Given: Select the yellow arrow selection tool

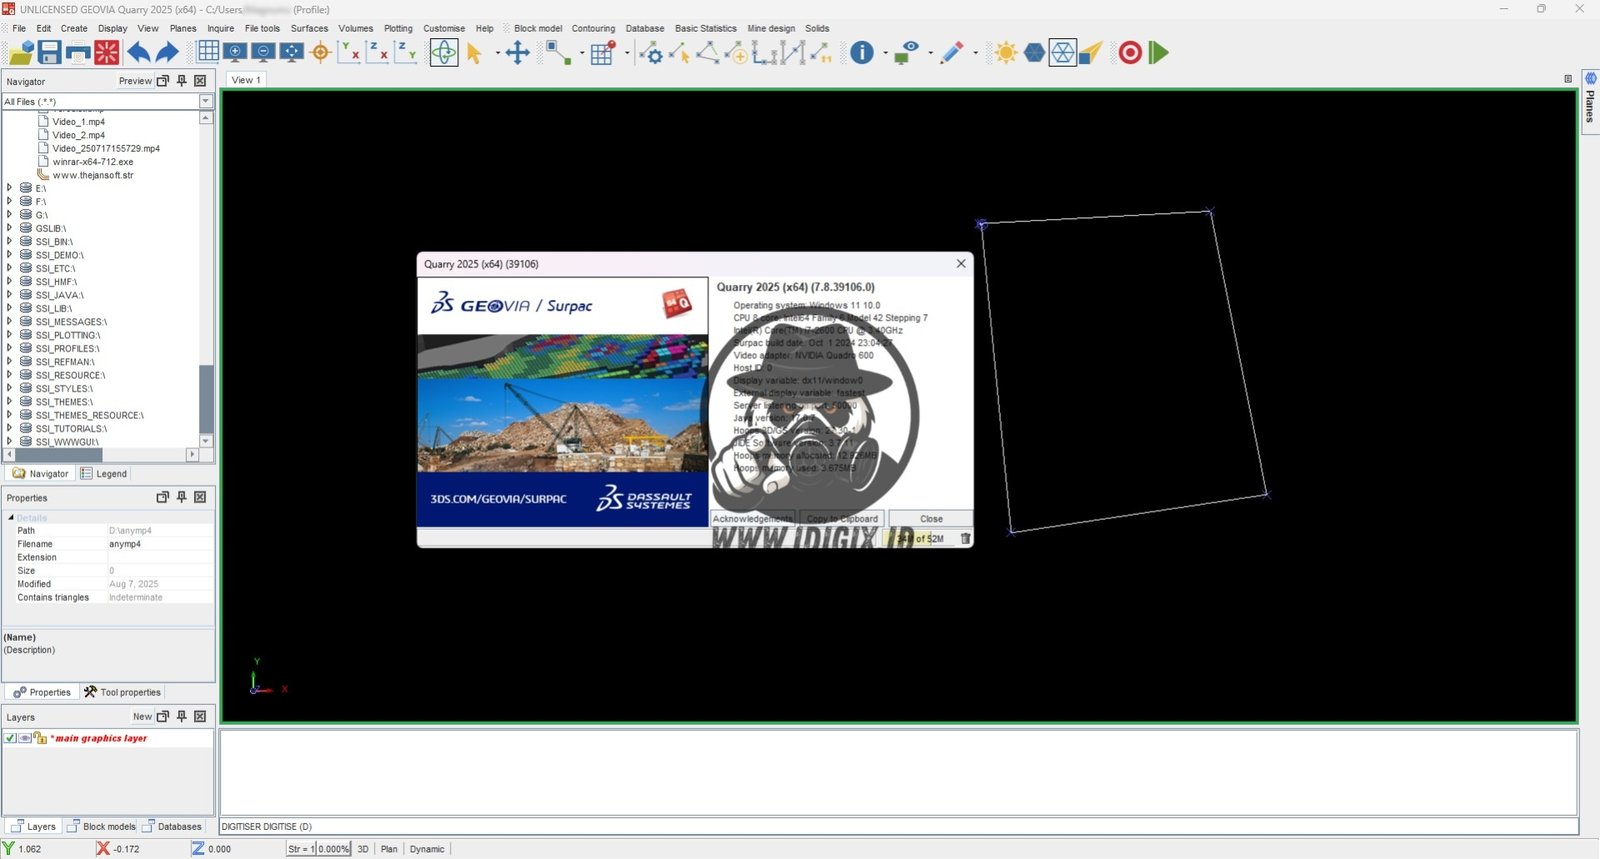Looking at the screenshot, I should 474,53.
